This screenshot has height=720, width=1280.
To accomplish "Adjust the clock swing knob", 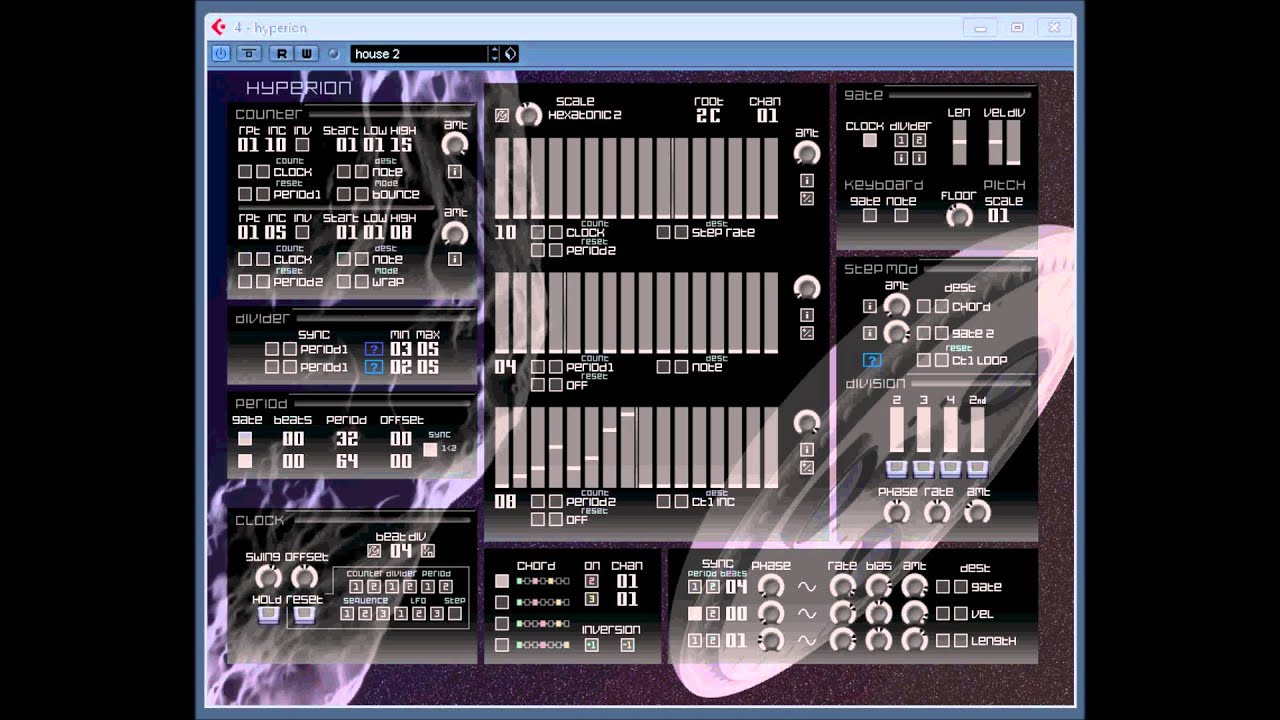I will click(x=268, y=577).
